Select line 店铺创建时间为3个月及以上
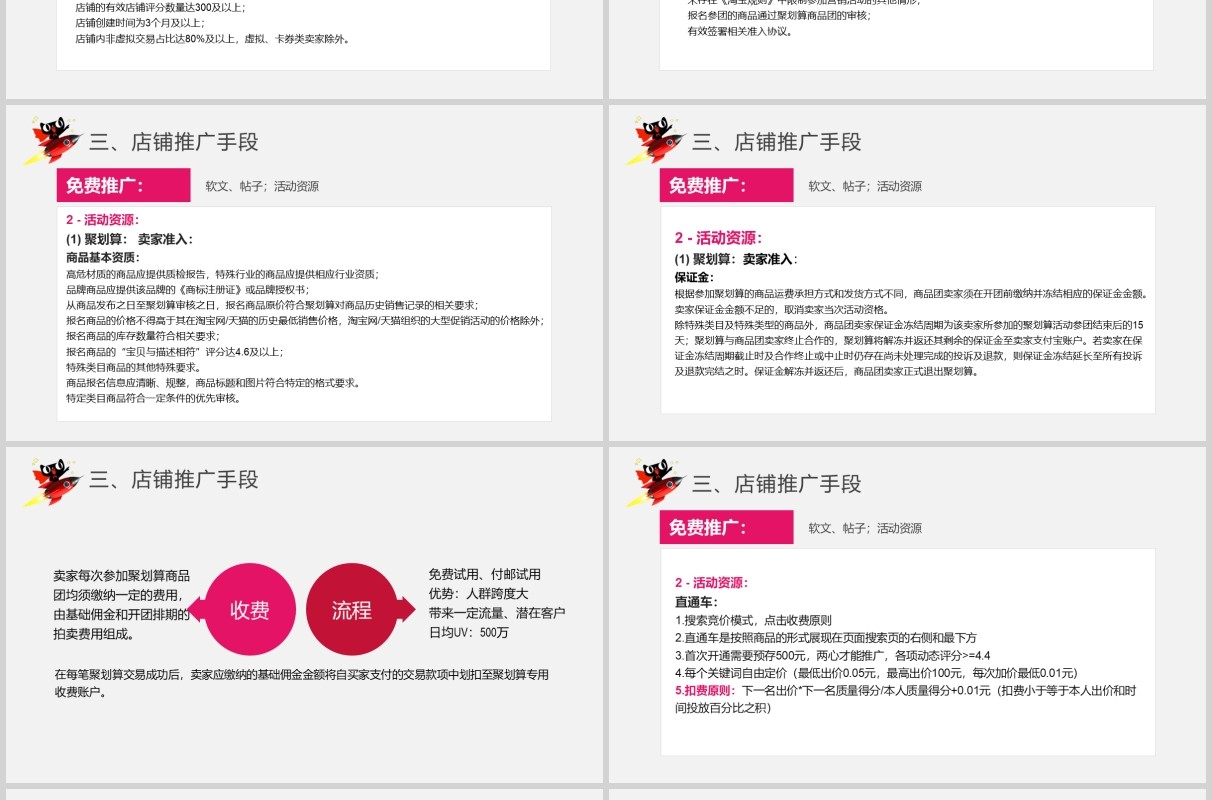The image size is (1212, 800). pos(140,23)
